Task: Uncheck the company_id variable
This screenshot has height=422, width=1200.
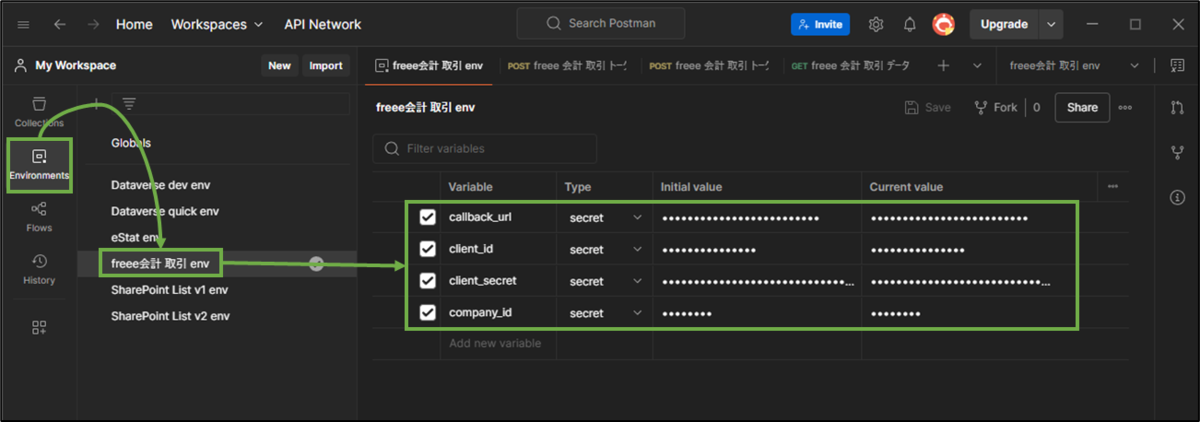Action: pos(428,313)
